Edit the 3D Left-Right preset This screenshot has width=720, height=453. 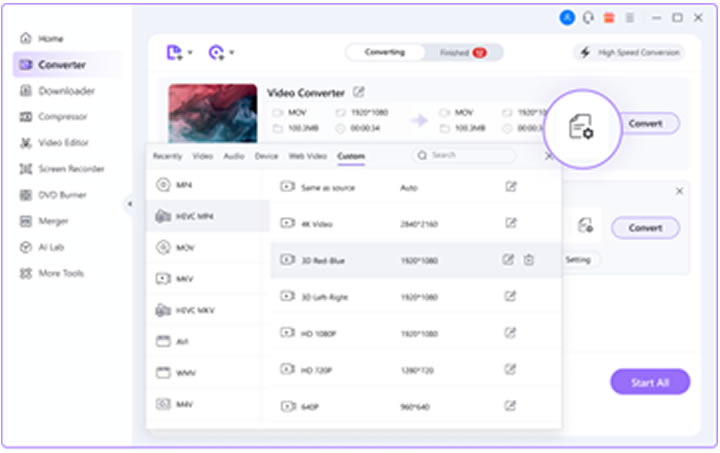pos(511,296)
